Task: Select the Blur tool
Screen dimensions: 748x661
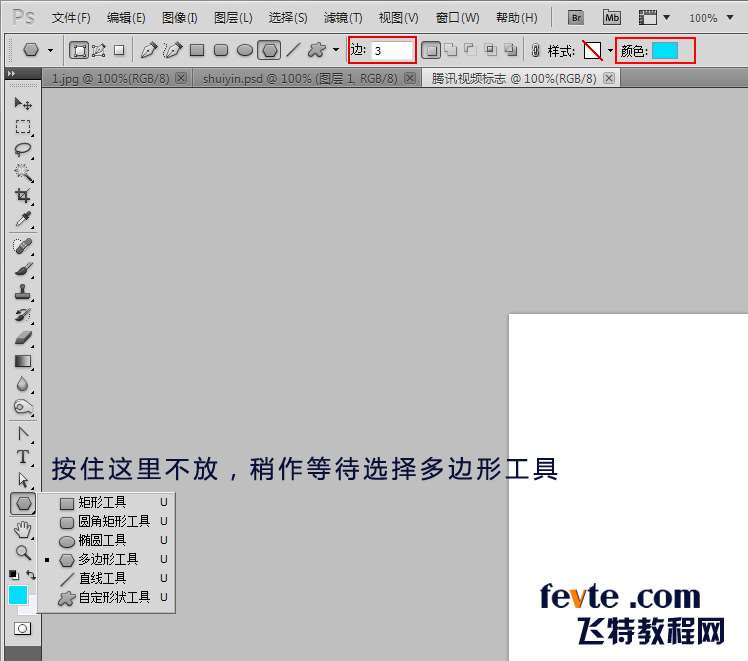Action: pyautogui.click(x=22, y=384)
